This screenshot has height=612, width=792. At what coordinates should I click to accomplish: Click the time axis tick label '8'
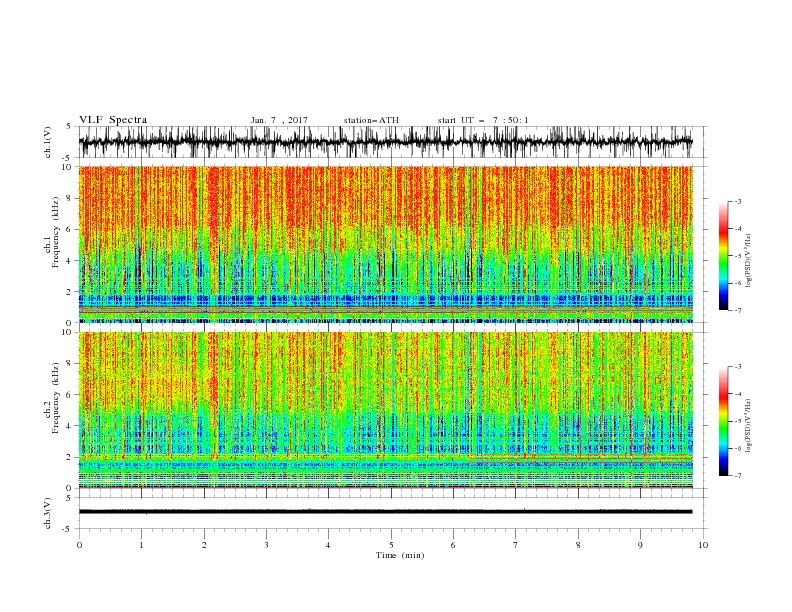tap(578, 545)
